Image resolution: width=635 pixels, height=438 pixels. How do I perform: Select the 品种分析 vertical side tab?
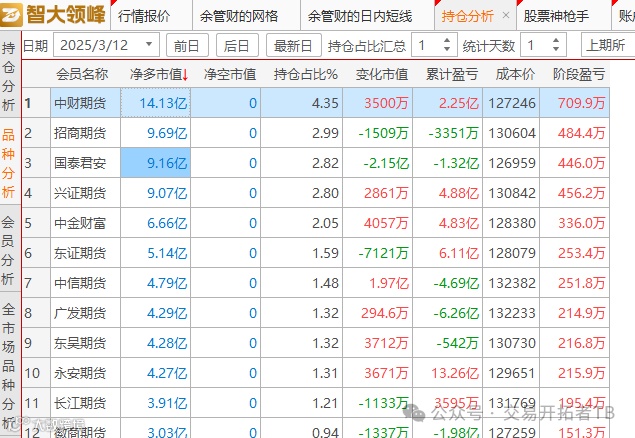pos(9,163)
